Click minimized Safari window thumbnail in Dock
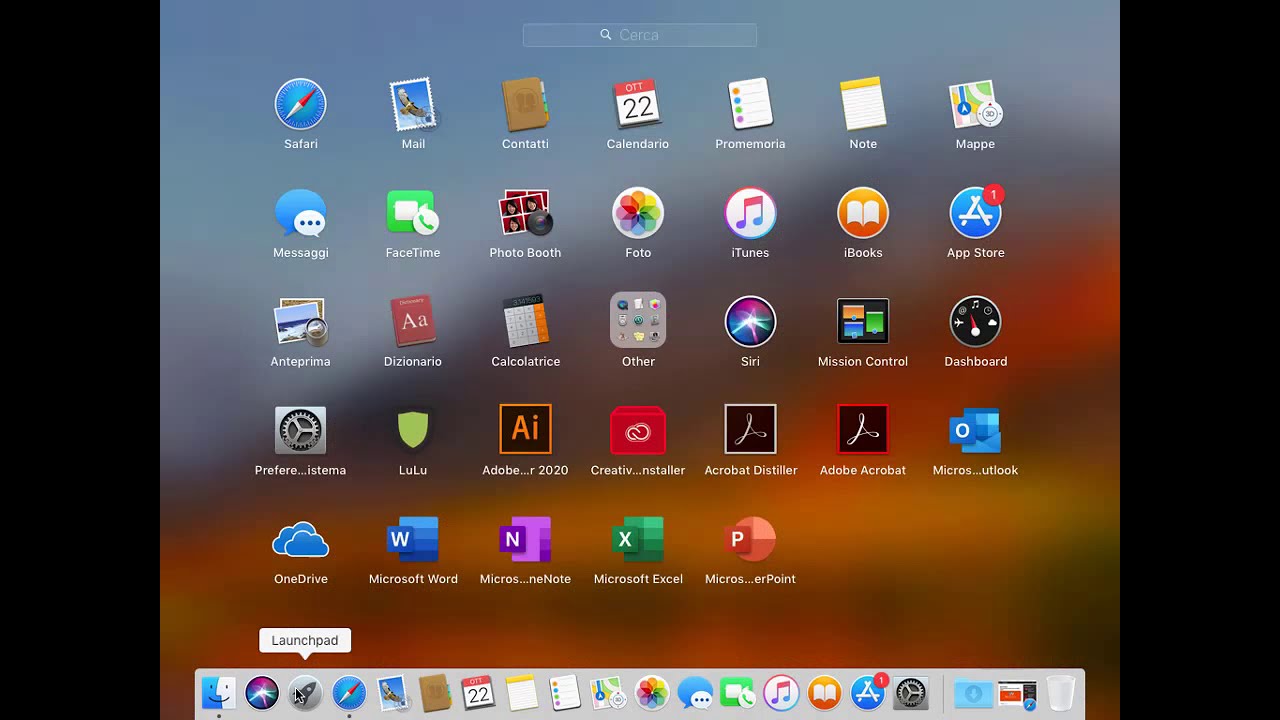 [1017, 693]
